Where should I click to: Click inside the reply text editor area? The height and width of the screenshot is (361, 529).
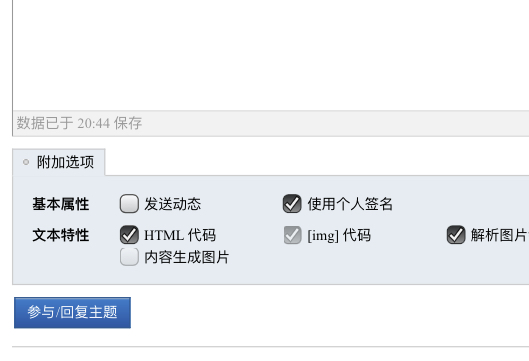[271, 54]
